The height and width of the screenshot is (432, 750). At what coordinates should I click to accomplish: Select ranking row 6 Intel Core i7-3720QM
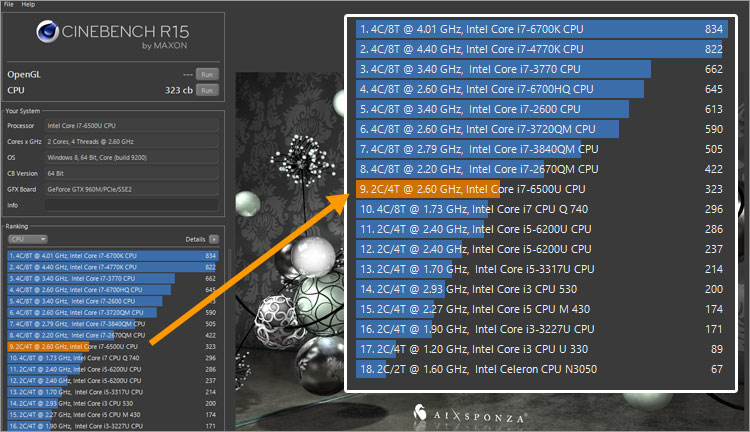pos(113,313)
